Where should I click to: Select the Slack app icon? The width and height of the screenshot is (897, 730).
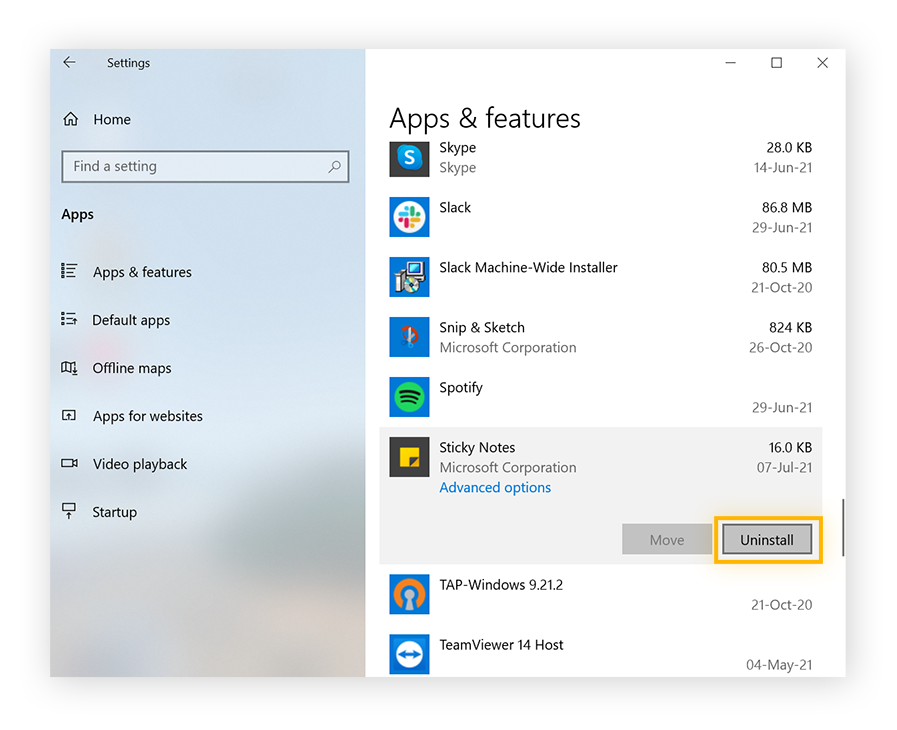409,217
